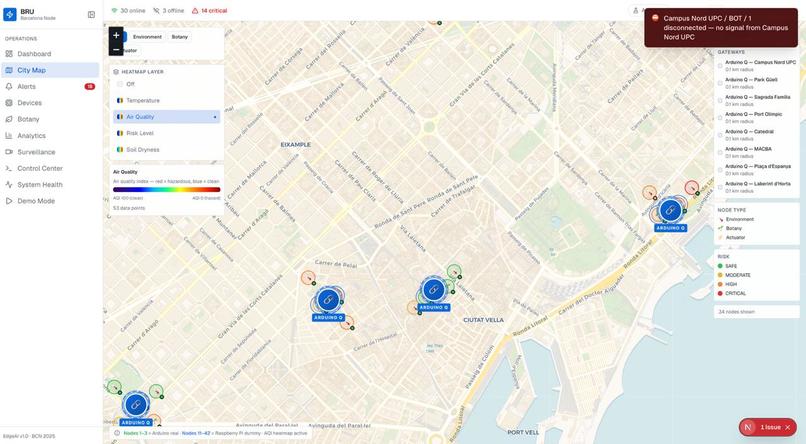Screen dimensions: 806x444
Task: Open Surveillance section
Action: 50,152
